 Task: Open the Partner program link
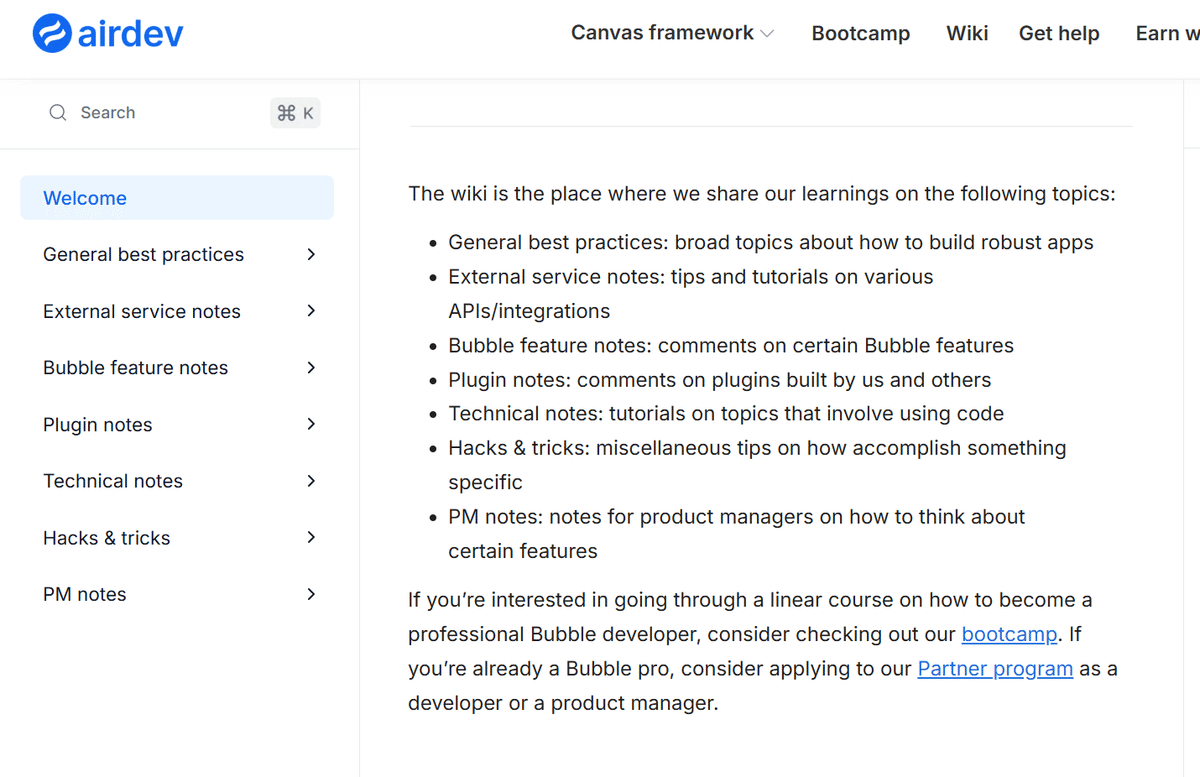pyautogui.click(x=995, y=669)
